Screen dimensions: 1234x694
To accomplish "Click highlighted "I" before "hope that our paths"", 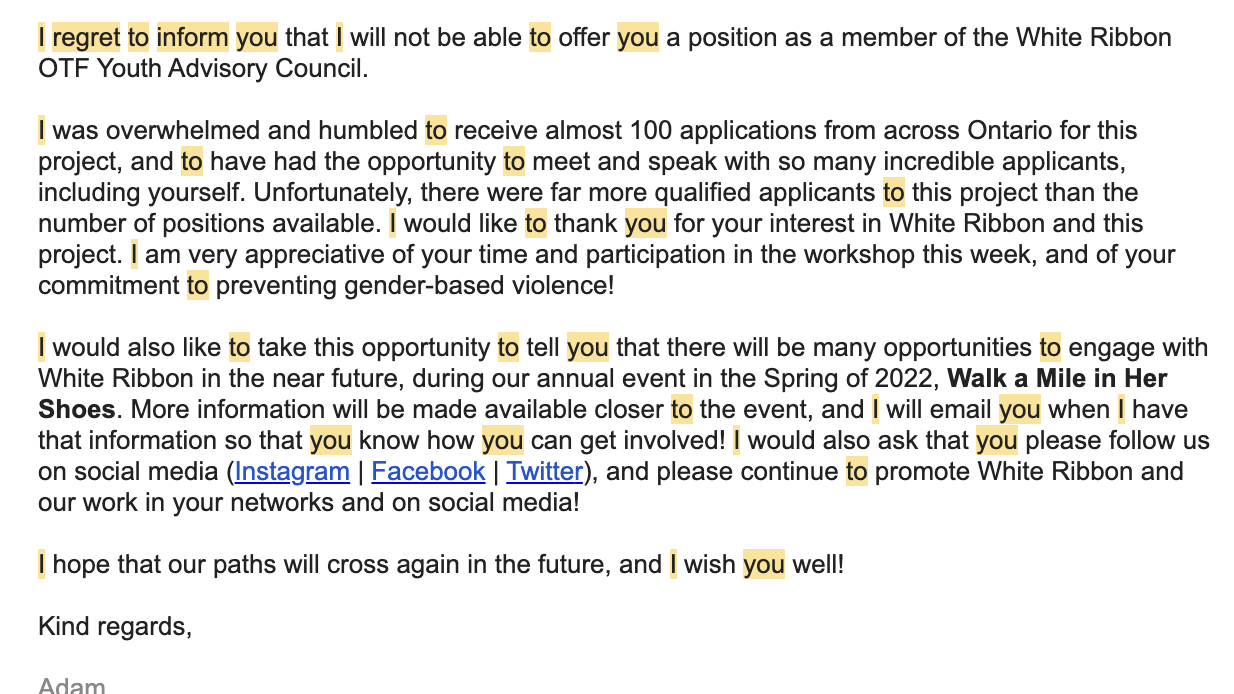I will click(42, 565).
